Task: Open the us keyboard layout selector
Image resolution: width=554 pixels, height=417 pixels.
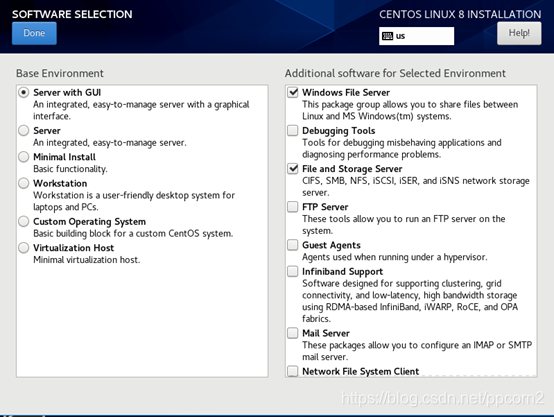Action: [417, 36]
